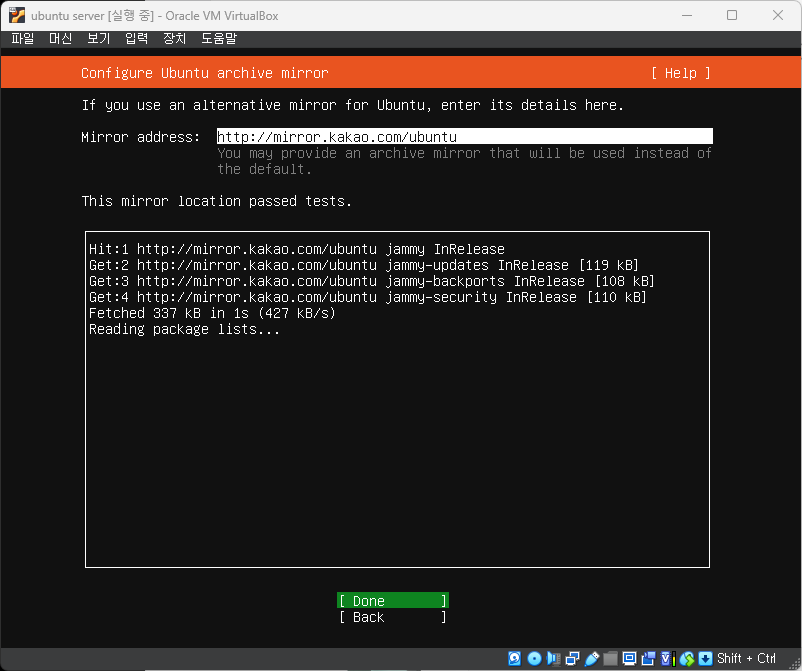Click the hard disk activity indicator icon
The width and height of the screenshot is (802, 671).
click(515, 658)
